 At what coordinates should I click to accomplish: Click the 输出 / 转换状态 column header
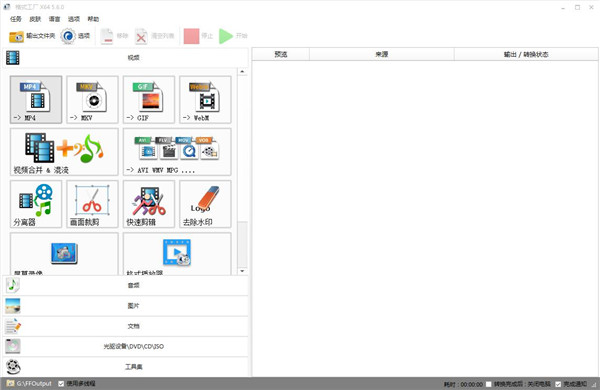pos(526,54)
